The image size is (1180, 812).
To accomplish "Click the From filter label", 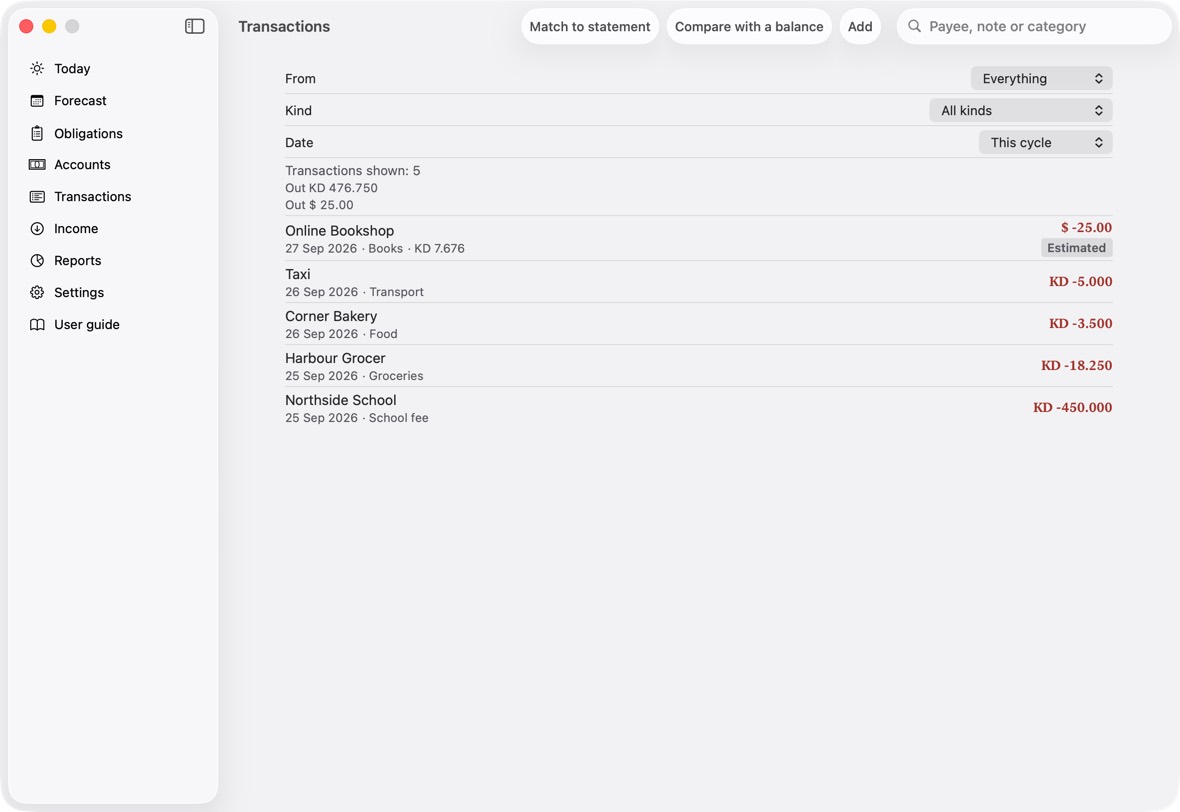I will pyautogui.click(x=300, y=79).
